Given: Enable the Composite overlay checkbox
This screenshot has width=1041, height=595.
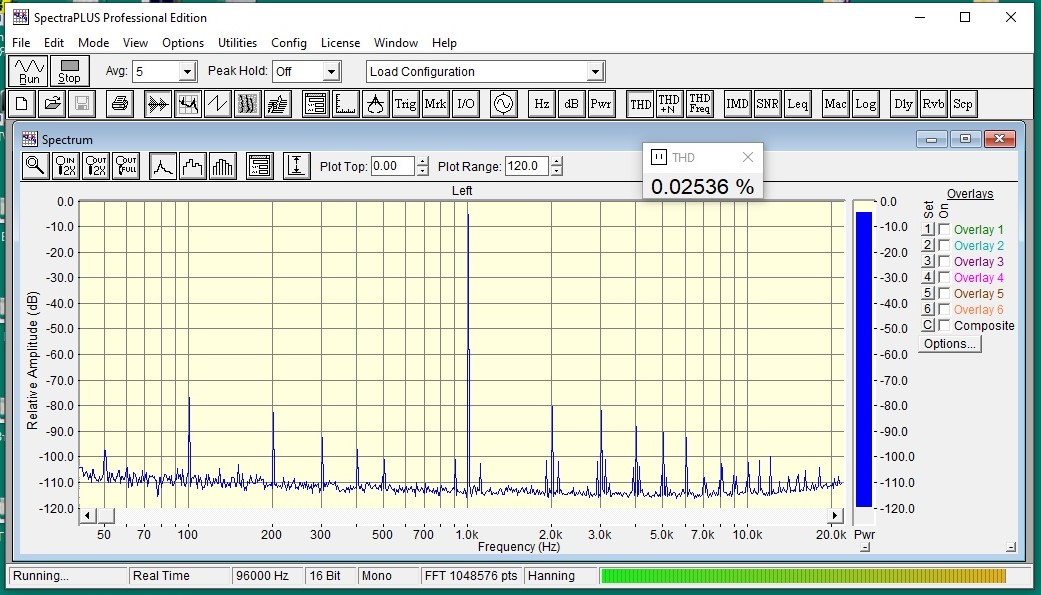Looking at the screenshot, I should (944, 325).
